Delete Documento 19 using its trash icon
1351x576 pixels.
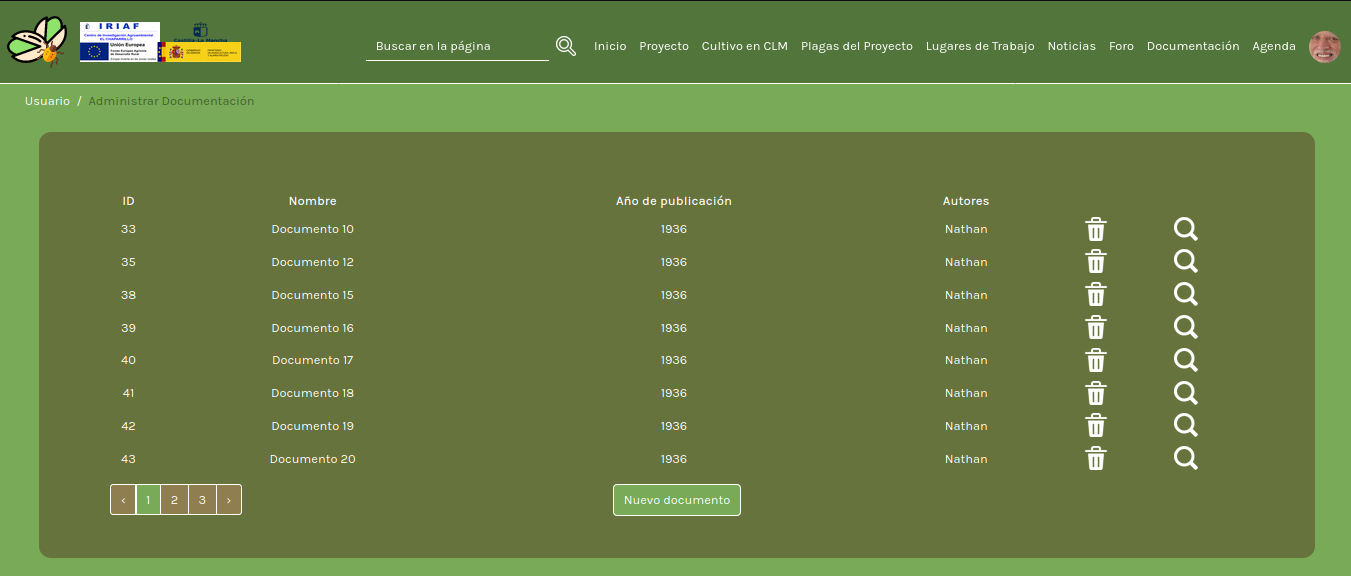(x=1096, y=426)
